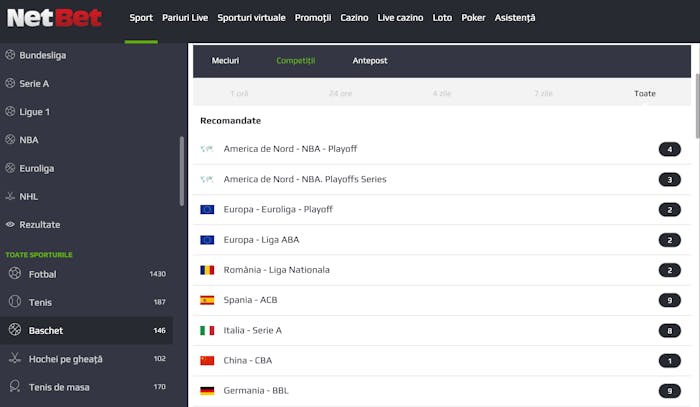
Task: Switch to the Meciuri tab
Action: tap(225, 61)
